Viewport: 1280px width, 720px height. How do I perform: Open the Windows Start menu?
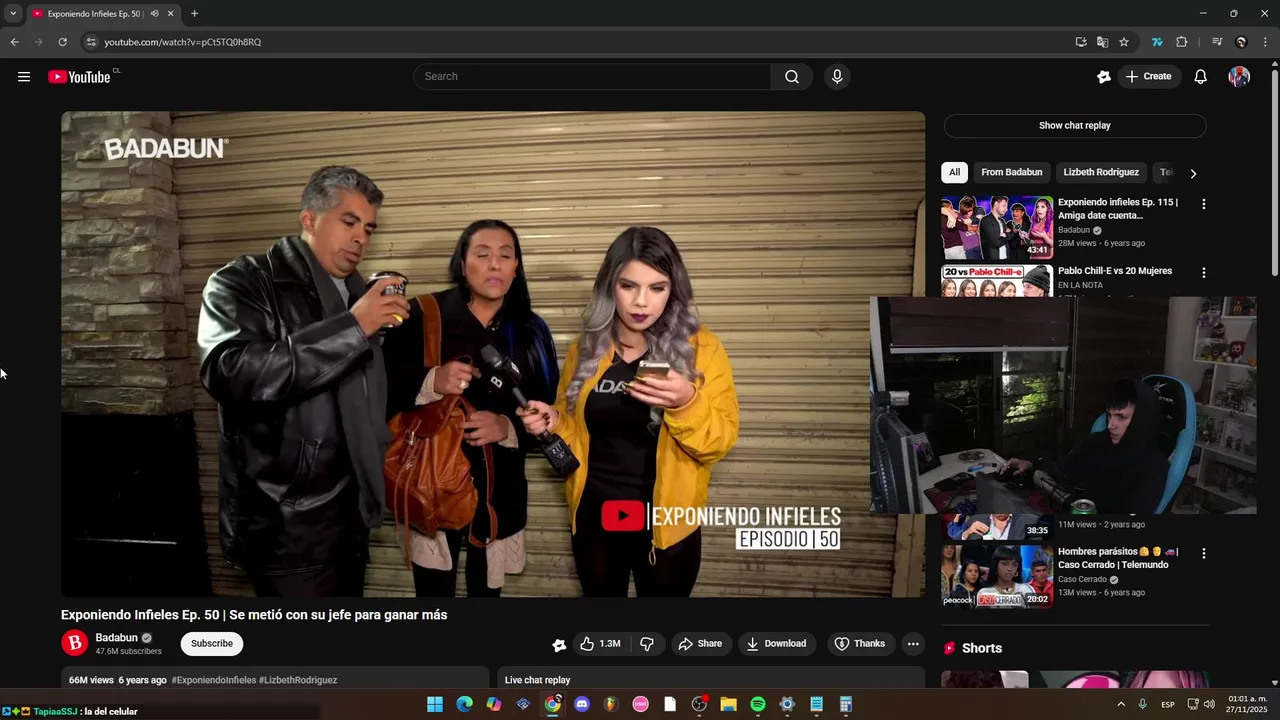pyautogui.click(x=435, y=704)
